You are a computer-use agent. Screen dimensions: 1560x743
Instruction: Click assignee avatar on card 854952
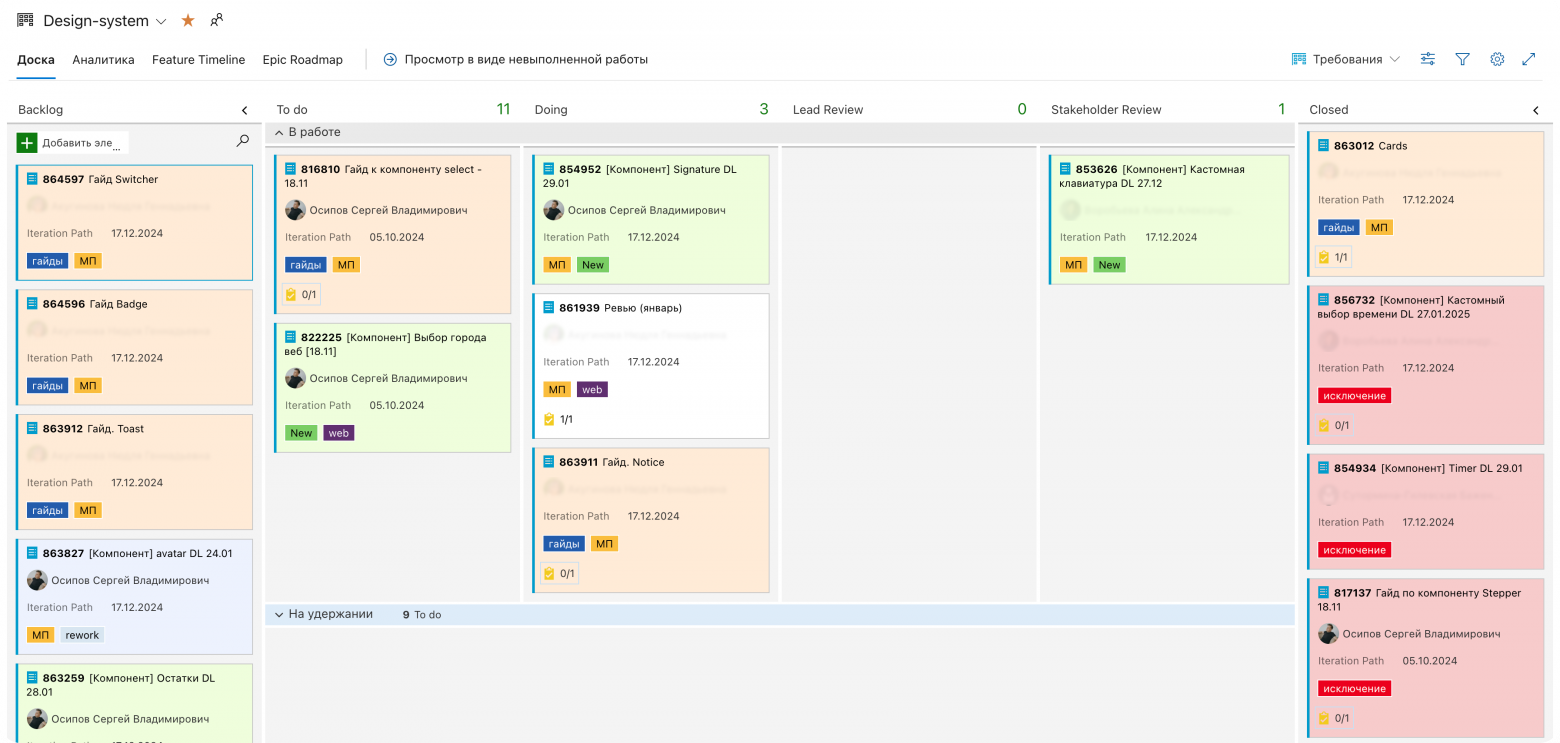553,210
